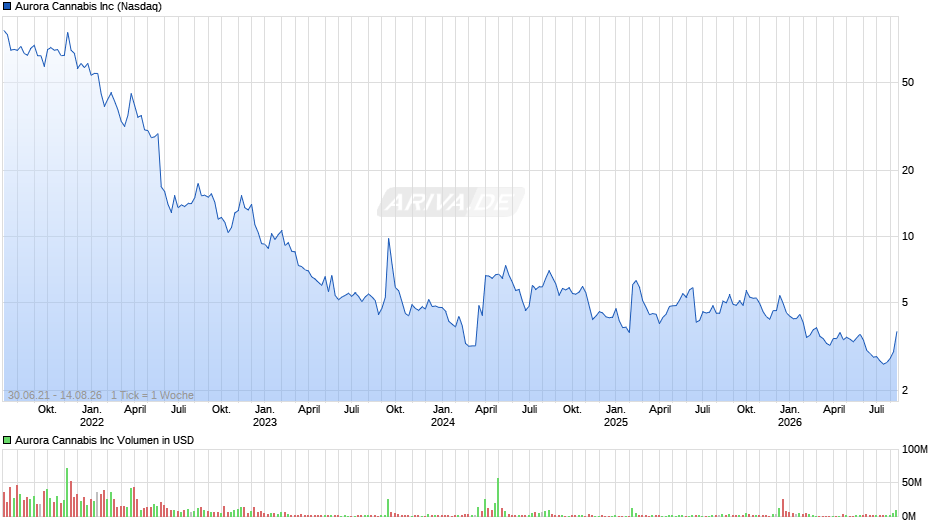Viewport: 940px width, 526px height.
Task: Select the 'Aurora Cannabis Inc Volumen in USD' title
Action: [x=104, y=440]
